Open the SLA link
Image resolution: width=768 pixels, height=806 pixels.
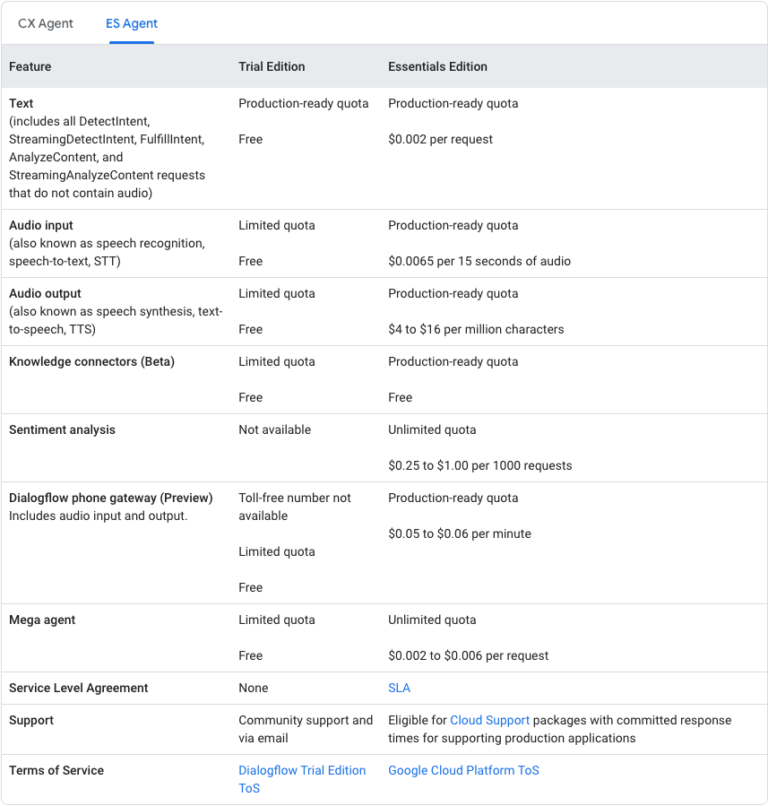pyautogui.click(x=399, y=688)
